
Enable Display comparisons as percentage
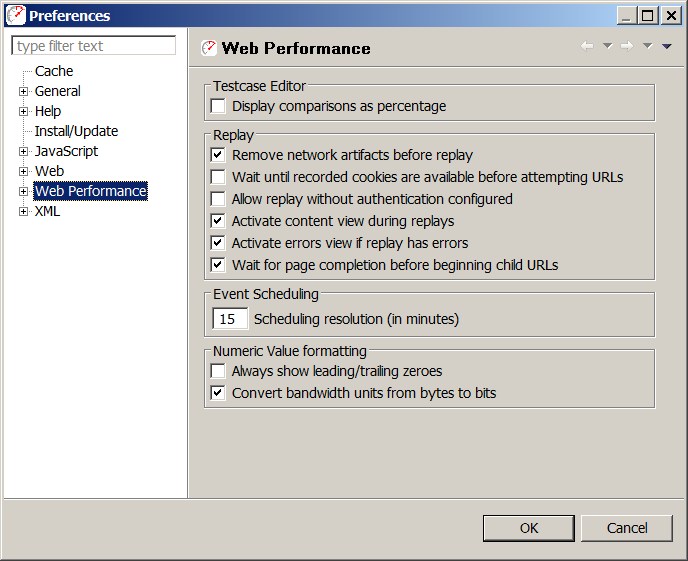click(218, 106)
